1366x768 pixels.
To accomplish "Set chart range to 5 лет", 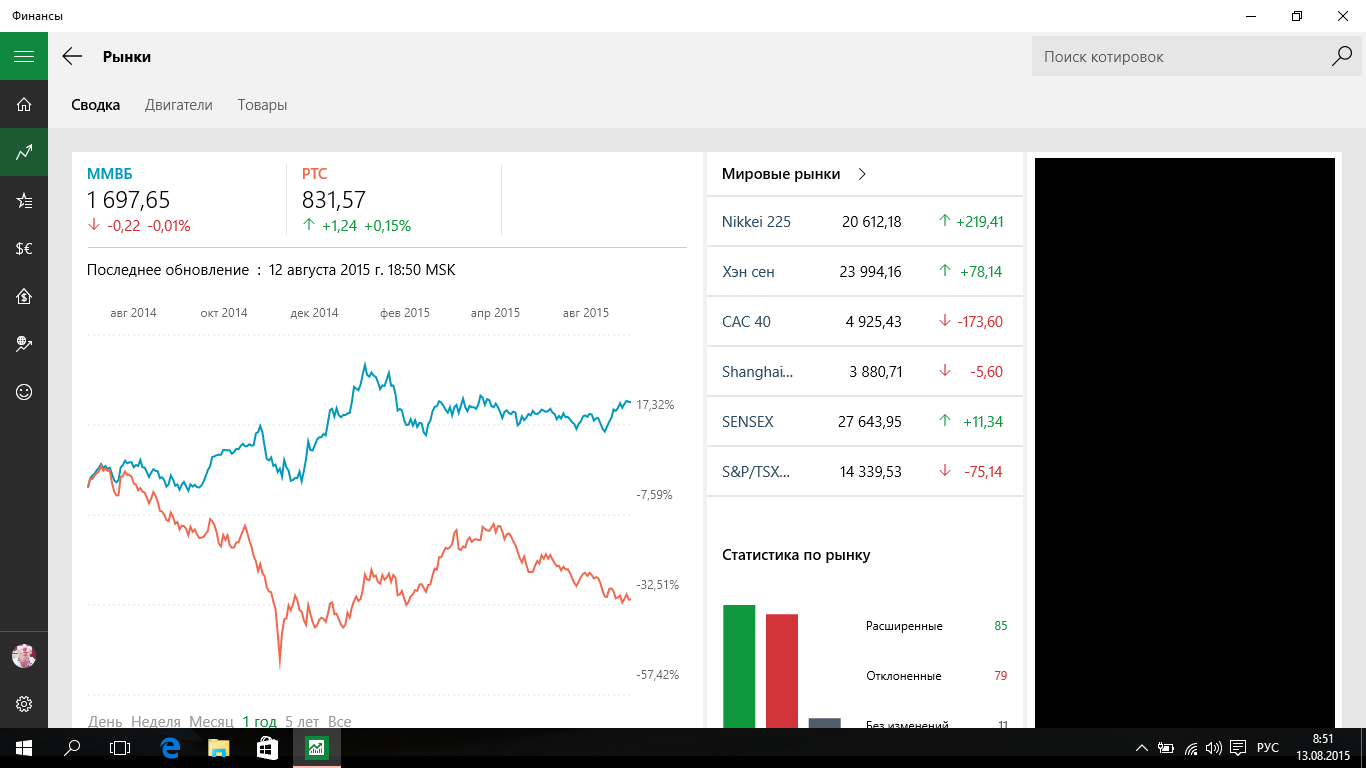I will pyautogui.click(x=302, y=721).
